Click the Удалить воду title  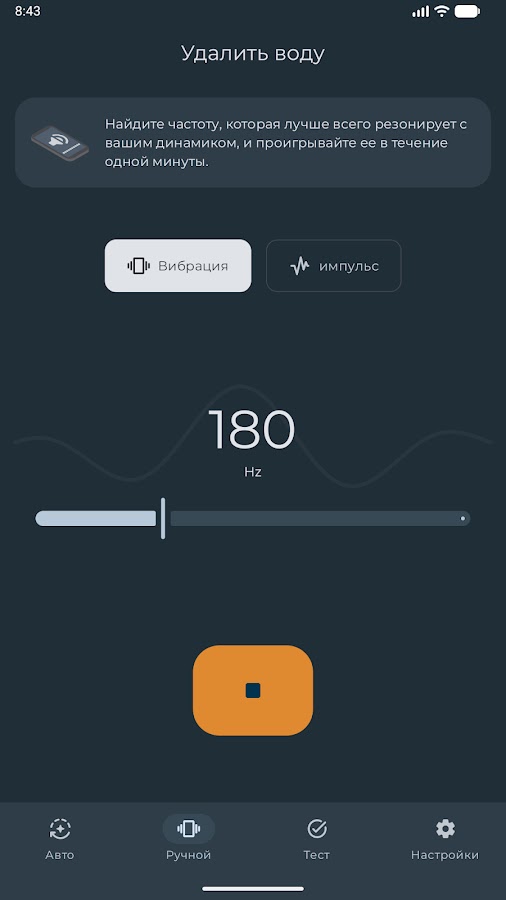coord(253,53)
